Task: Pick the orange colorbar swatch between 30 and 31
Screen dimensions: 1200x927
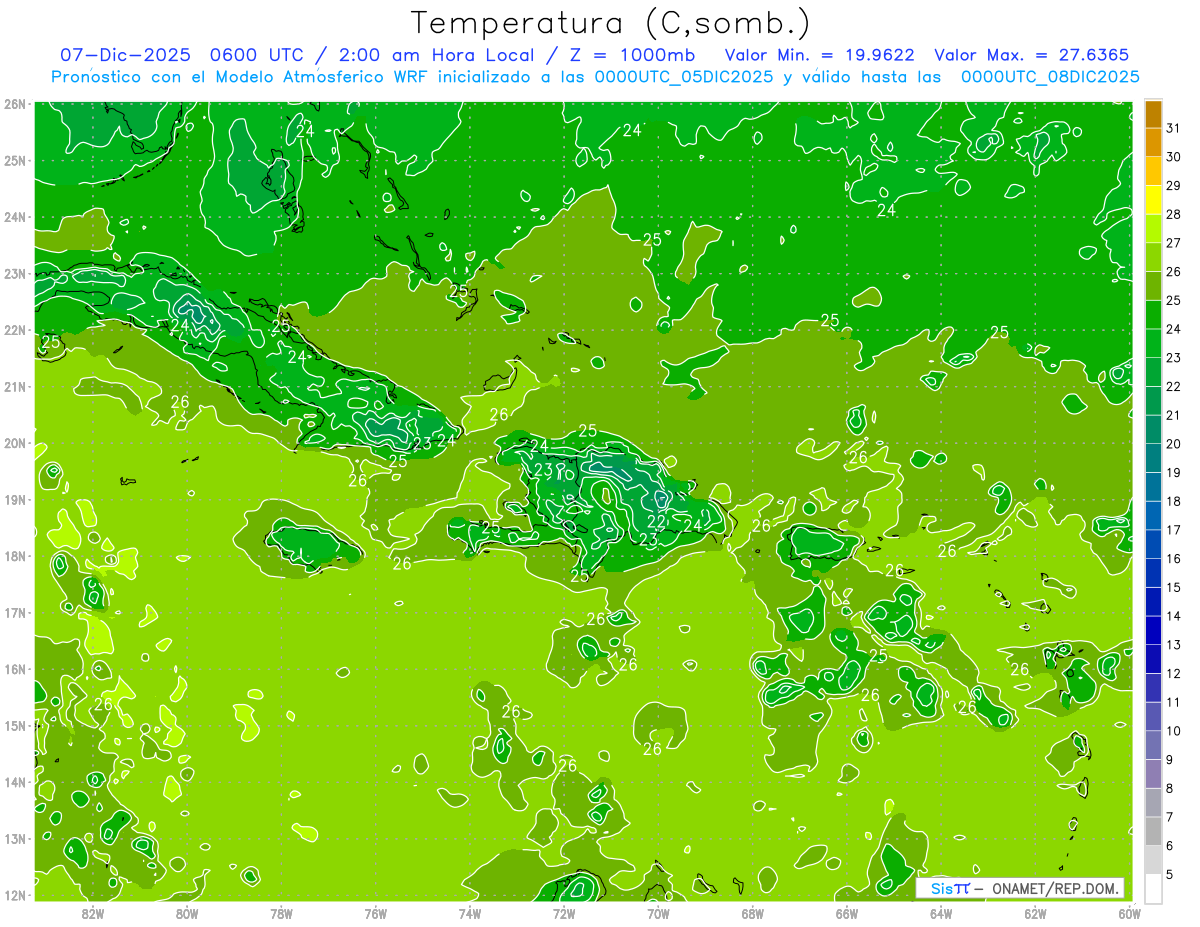Action: tap(1153, 142)
